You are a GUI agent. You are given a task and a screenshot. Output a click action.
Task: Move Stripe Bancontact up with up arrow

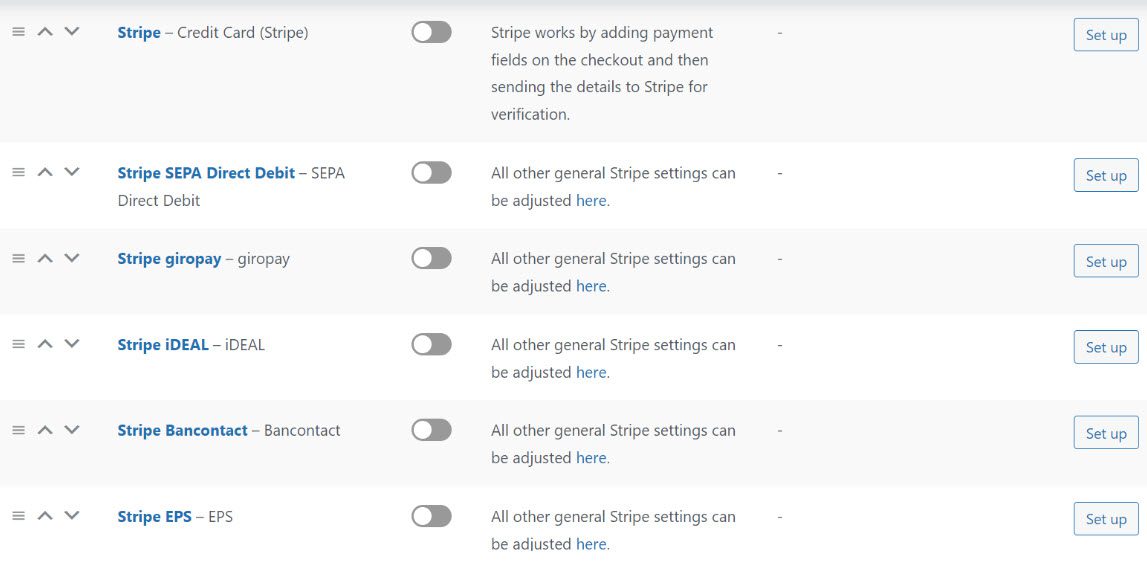coord(45,430)
